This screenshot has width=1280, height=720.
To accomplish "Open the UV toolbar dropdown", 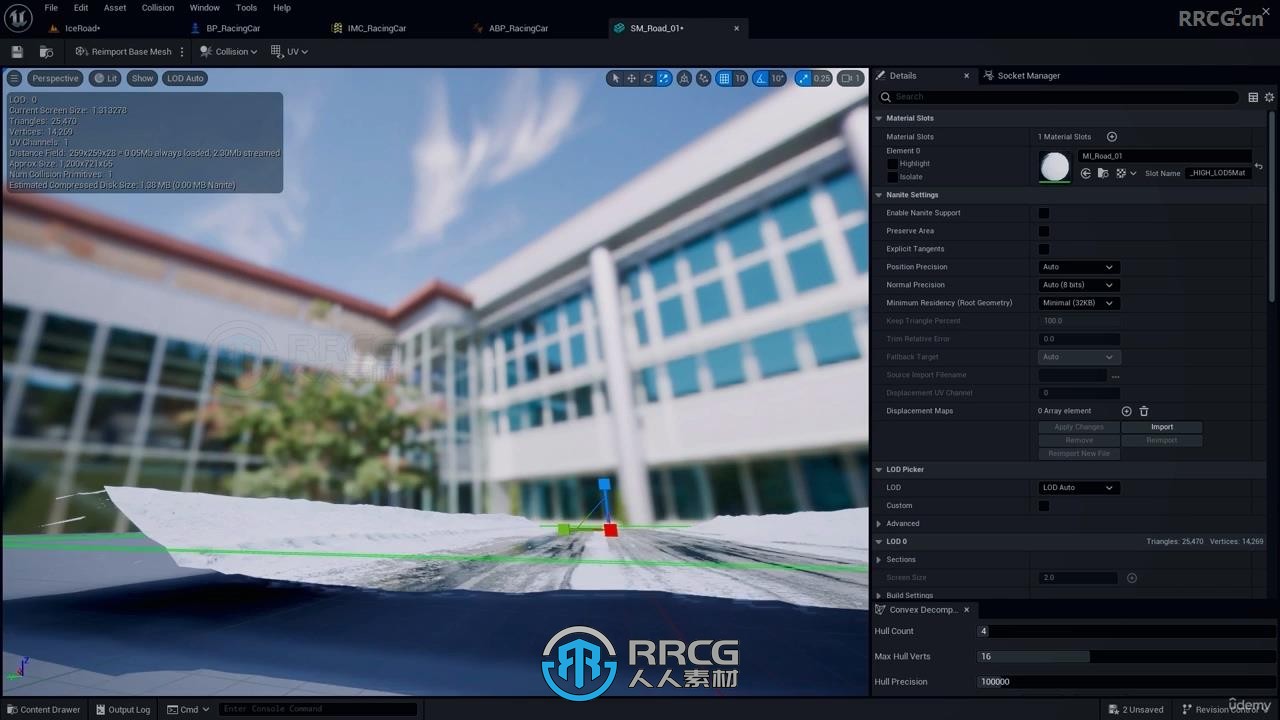I will tap(289, 51).
